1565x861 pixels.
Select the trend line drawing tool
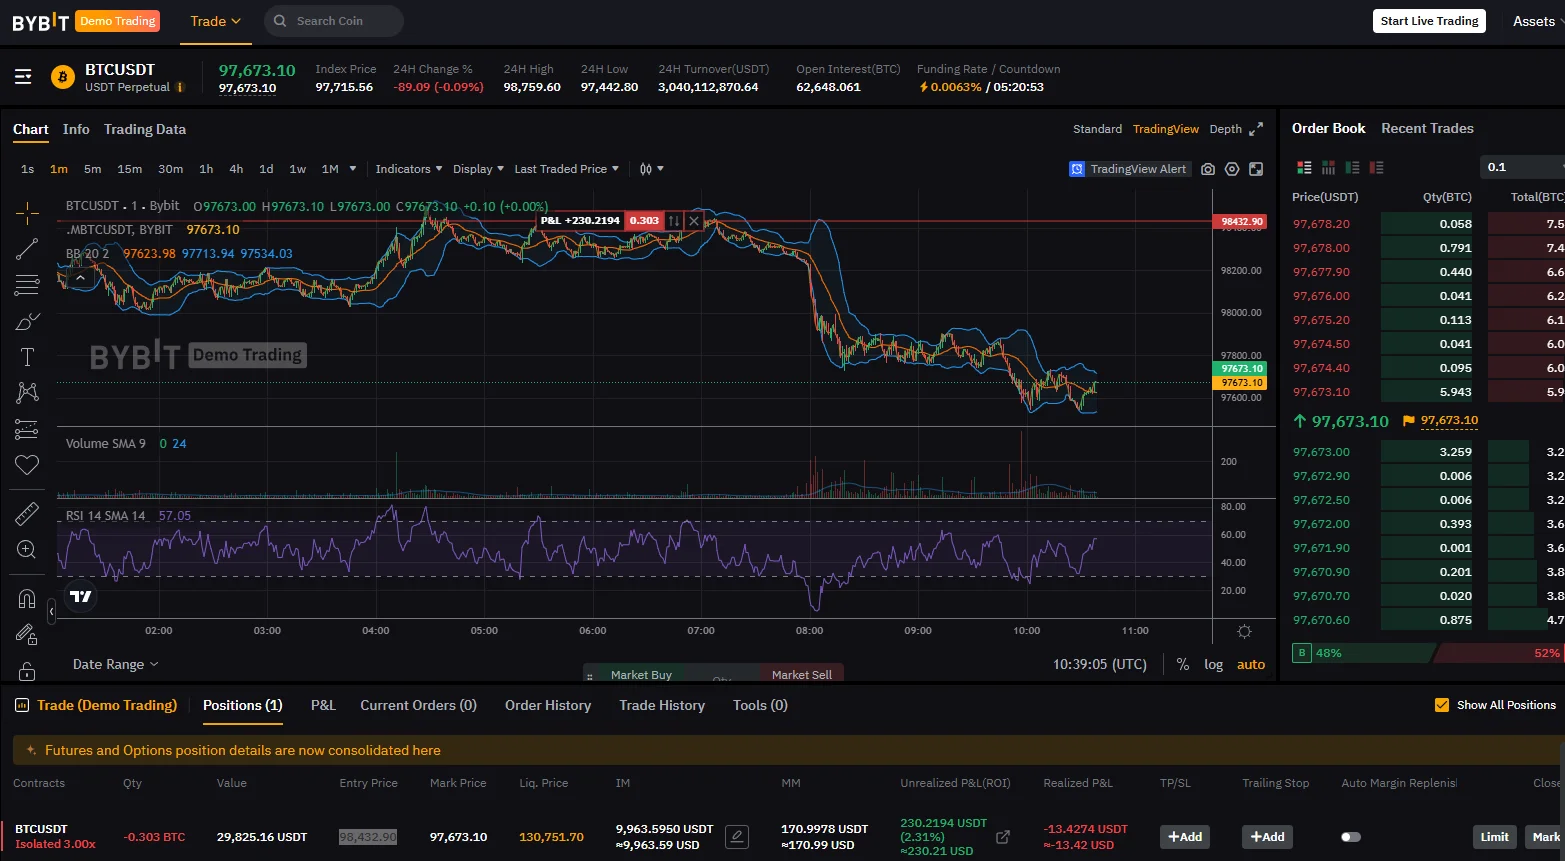coord(27,249)
